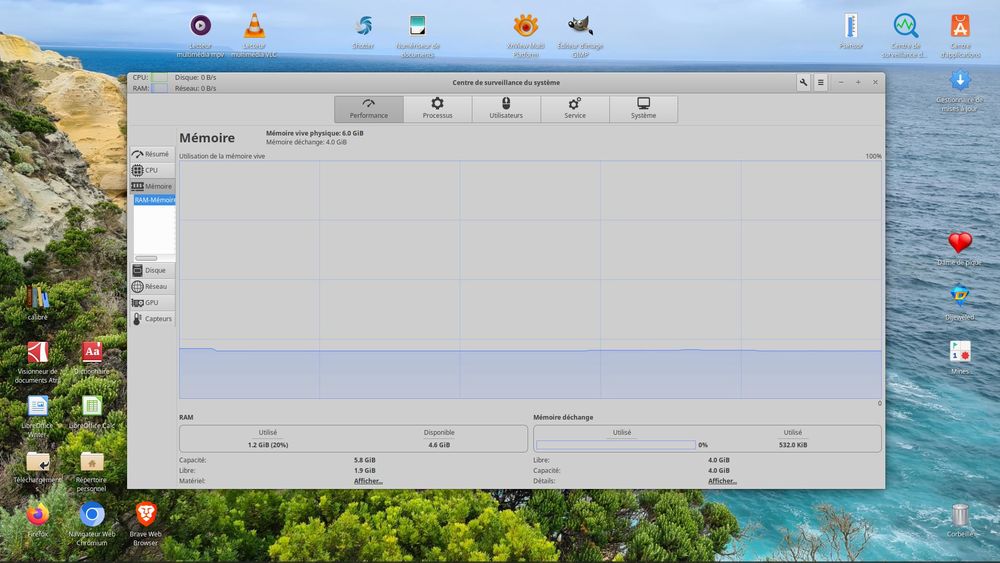The height and width of the screenshot is (563, 1000).
Task: Click 'Disque: 0 B/s' in the title bar
Action: [x=195, y=77]
